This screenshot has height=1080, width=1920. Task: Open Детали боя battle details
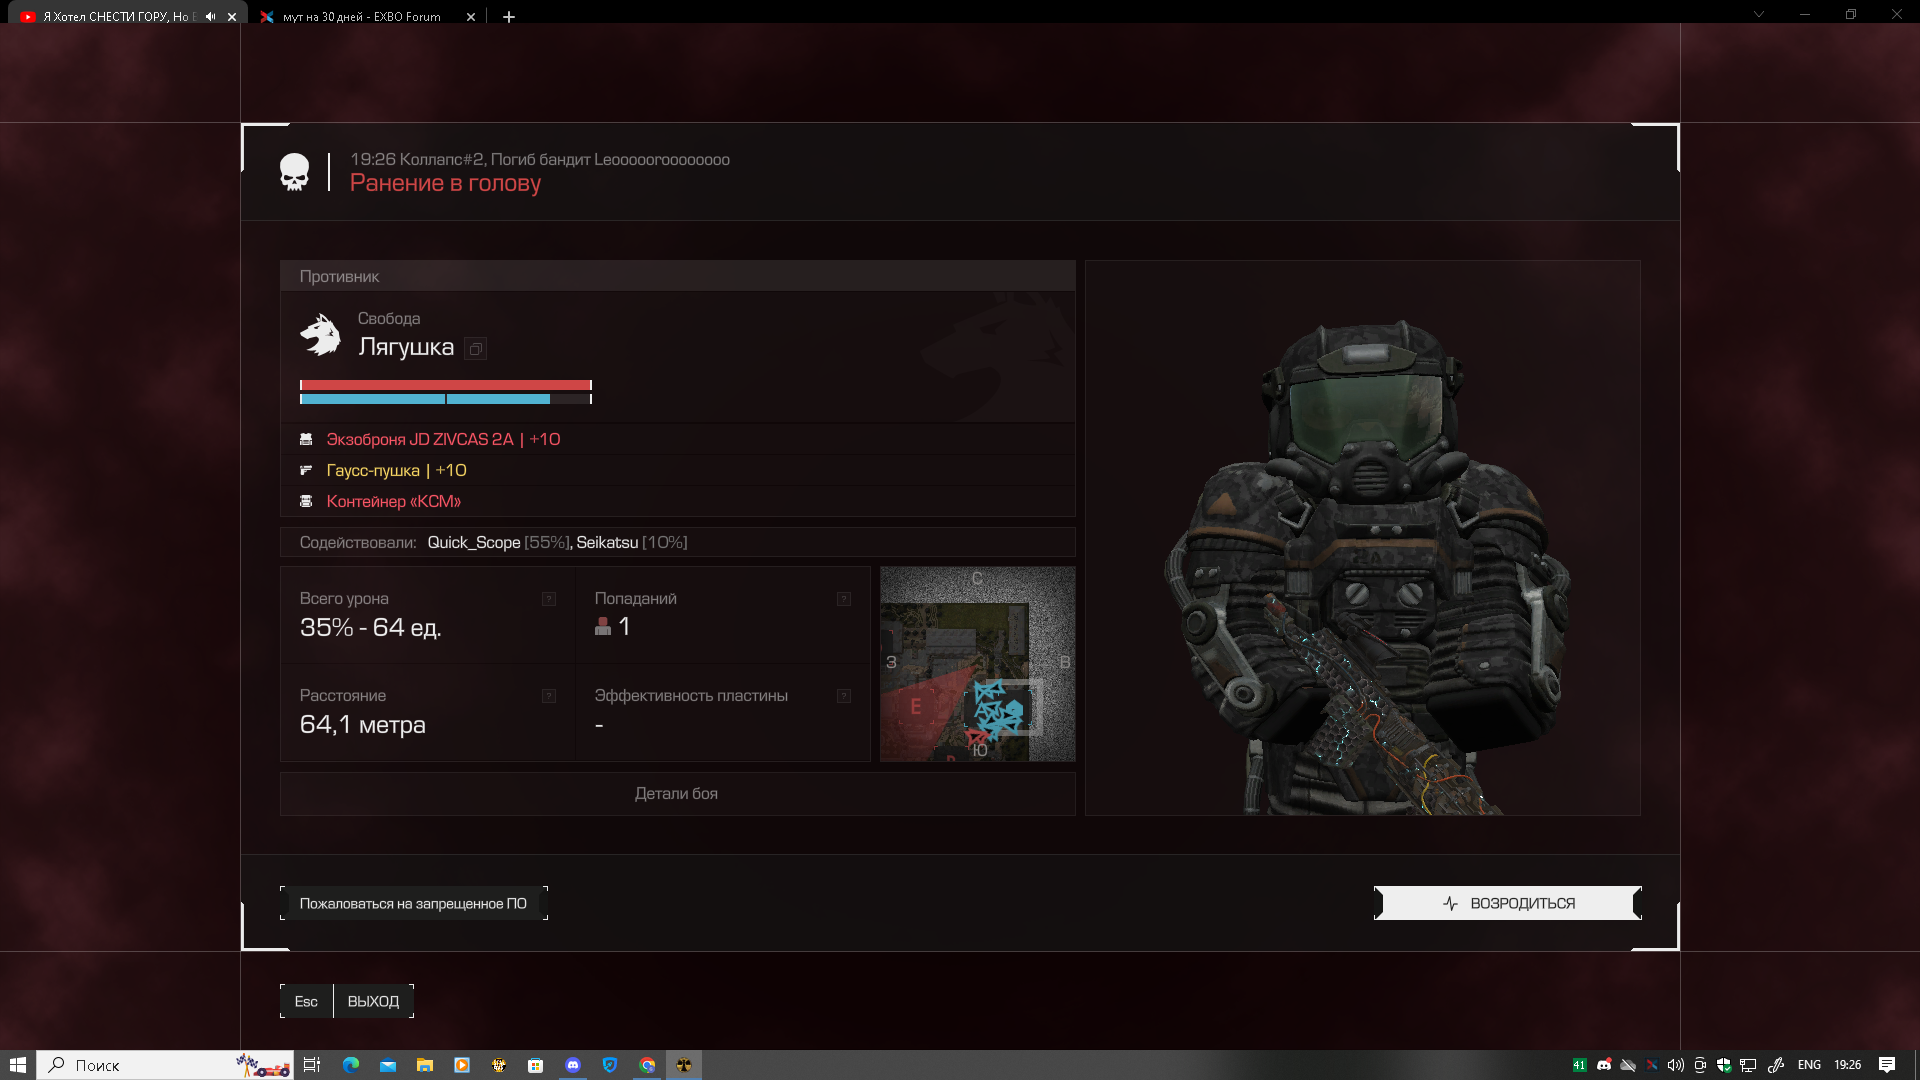(677, 793)
